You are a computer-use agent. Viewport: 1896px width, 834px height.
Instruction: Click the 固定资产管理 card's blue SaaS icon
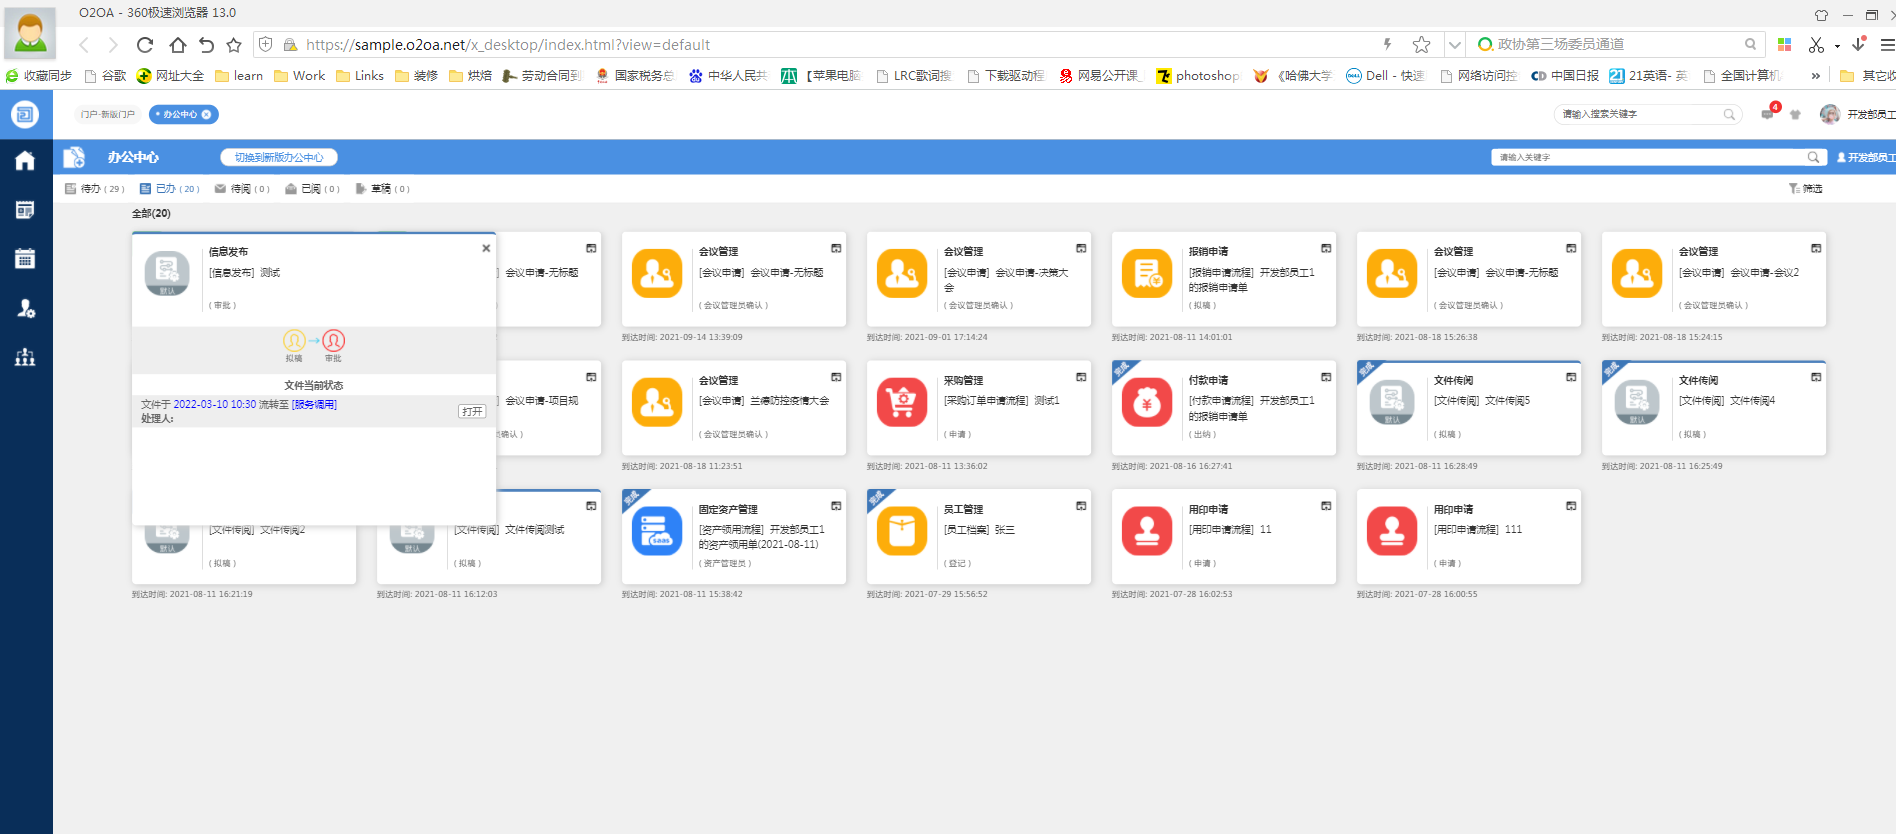click(x=657, y=531)
